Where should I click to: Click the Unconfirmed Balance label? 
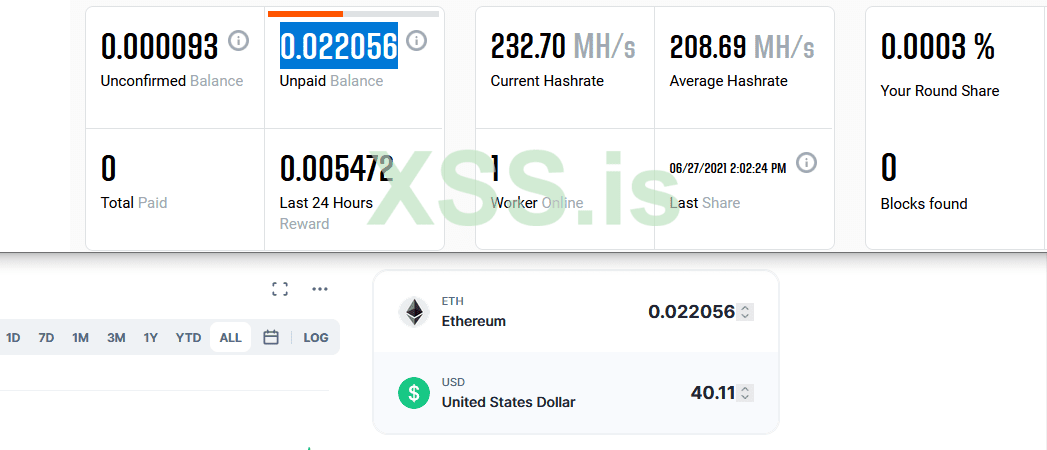pyautogui.click(x=172, y=81)
